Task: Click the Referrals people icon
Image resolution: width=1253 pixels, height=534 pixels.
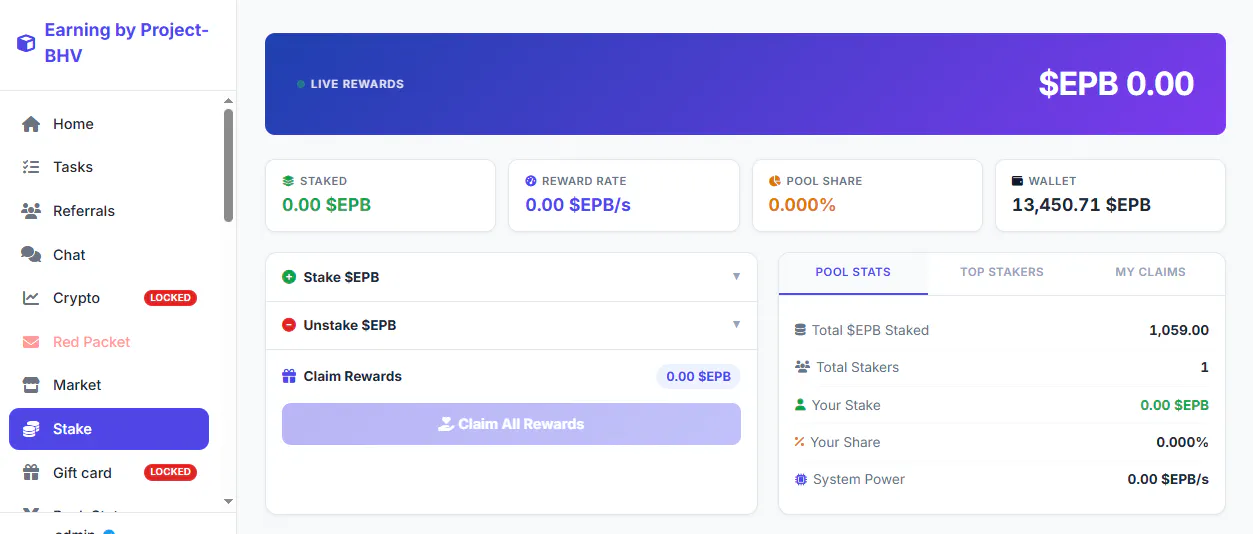Action: (x=31, y=211)
